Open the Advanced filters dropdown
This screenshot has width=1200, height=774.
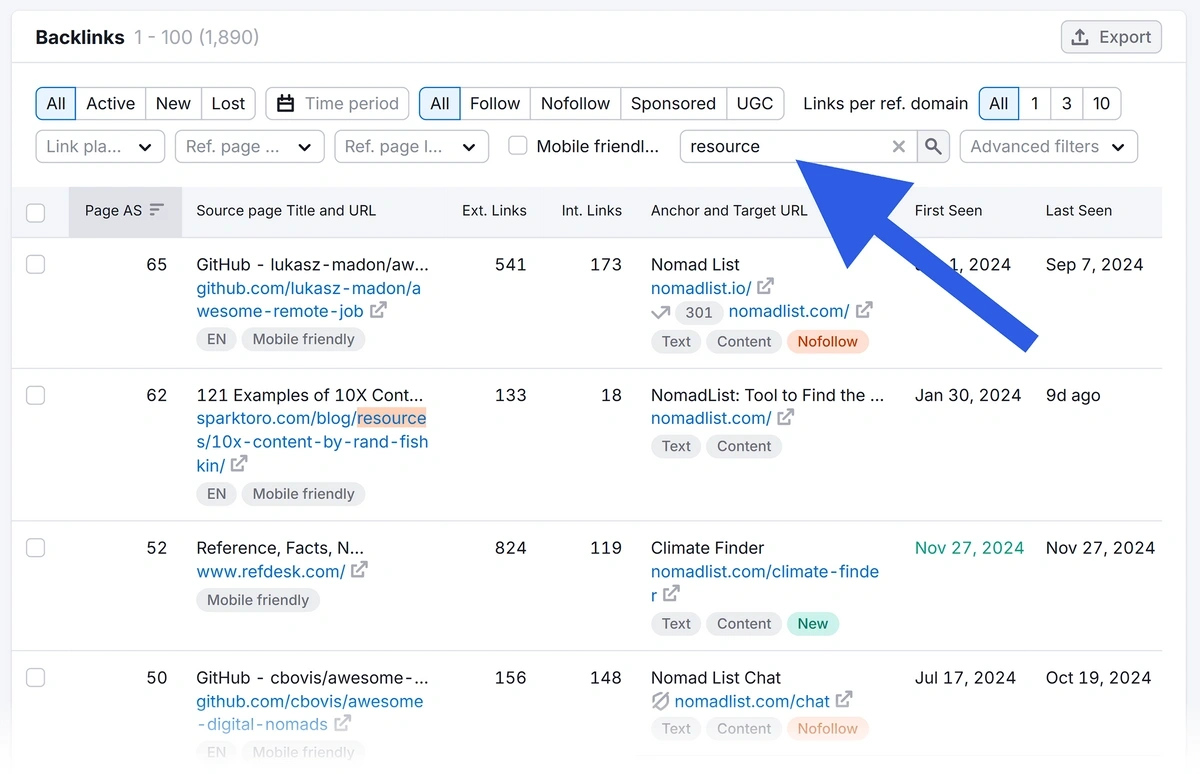[1048, 146]
